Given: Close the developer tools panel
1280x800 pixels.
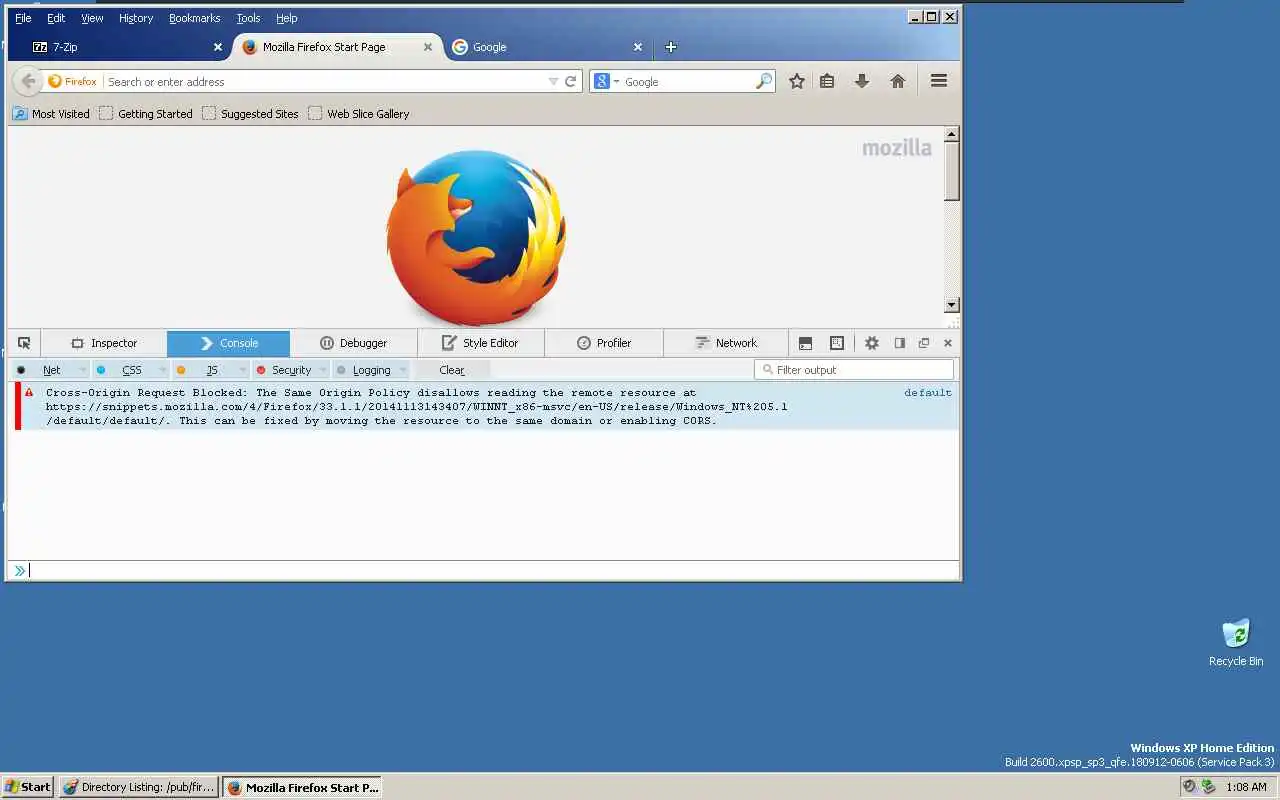Looking at the screenshot, I should (x=948, y=343).
